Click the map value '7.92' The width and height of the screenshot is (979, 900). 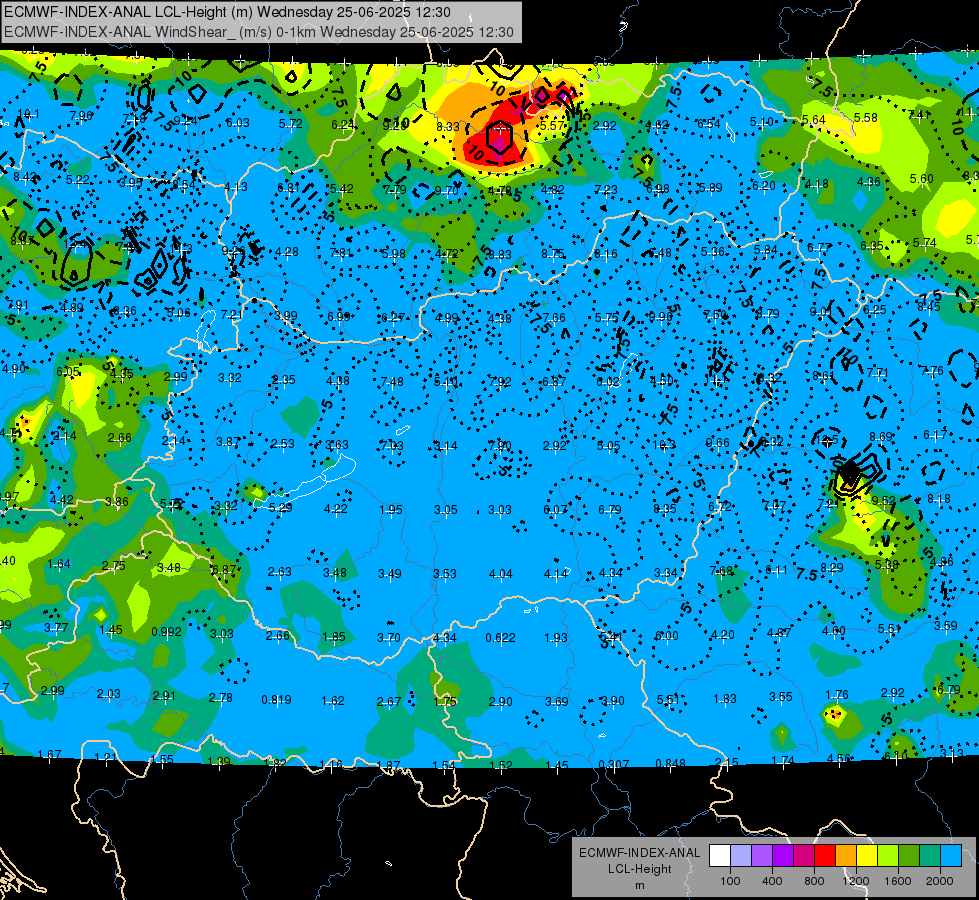500,382
